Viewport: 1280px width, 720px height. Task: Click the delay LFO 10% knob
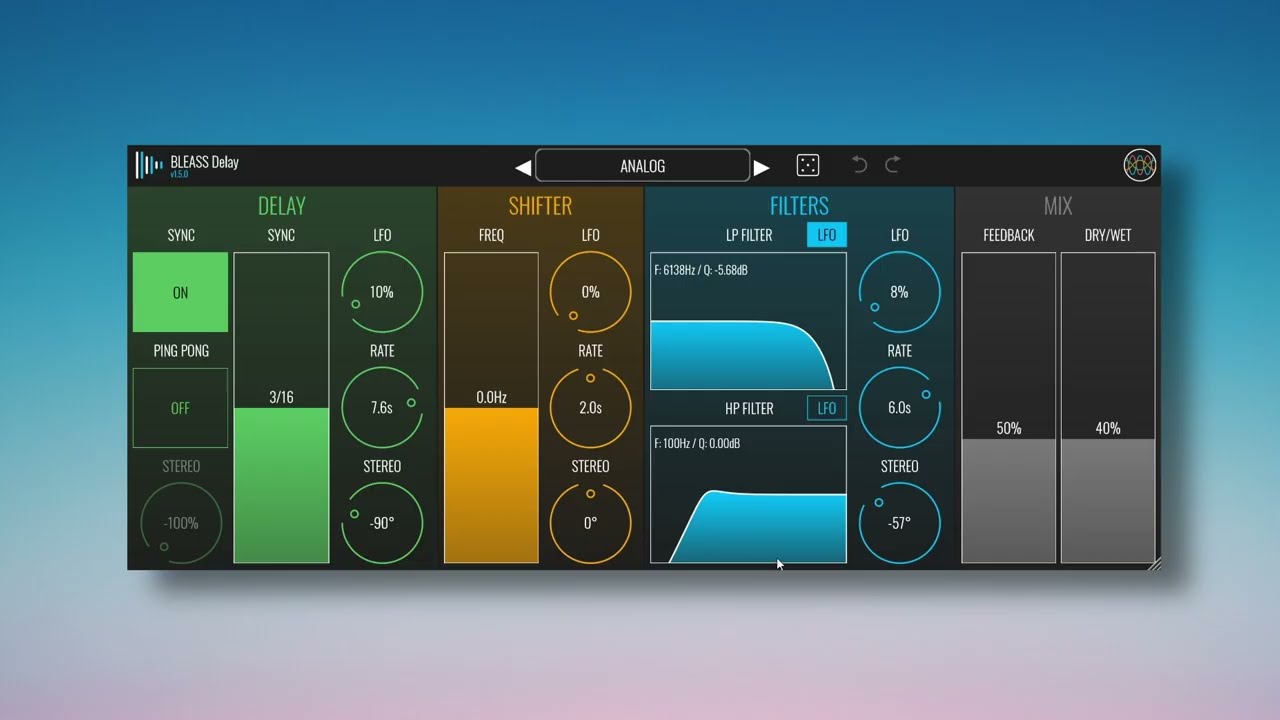382,292
